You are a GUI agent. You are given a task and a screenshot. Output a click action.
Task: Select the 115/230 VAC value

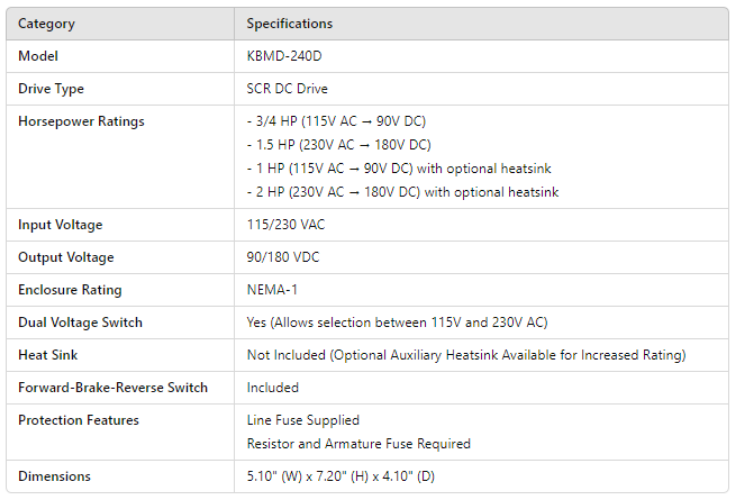pyautogui.click(x=286, y=225)
